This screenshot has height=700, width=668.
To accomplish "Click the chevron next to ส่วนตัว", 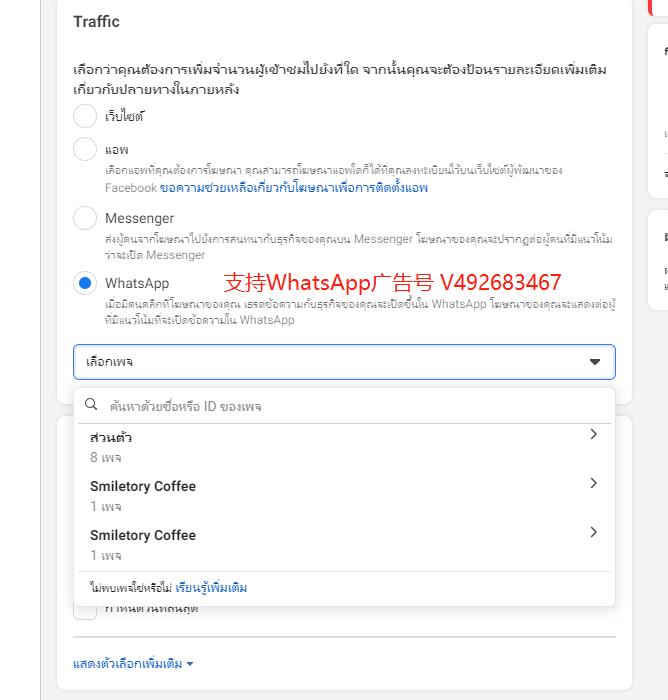I will pos(593,434).
